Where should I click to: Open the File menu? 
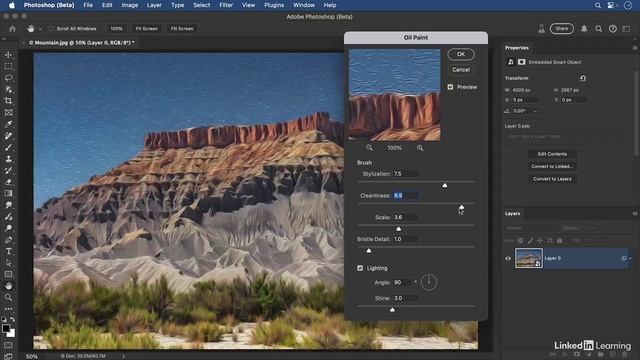(x=88, y=5)
